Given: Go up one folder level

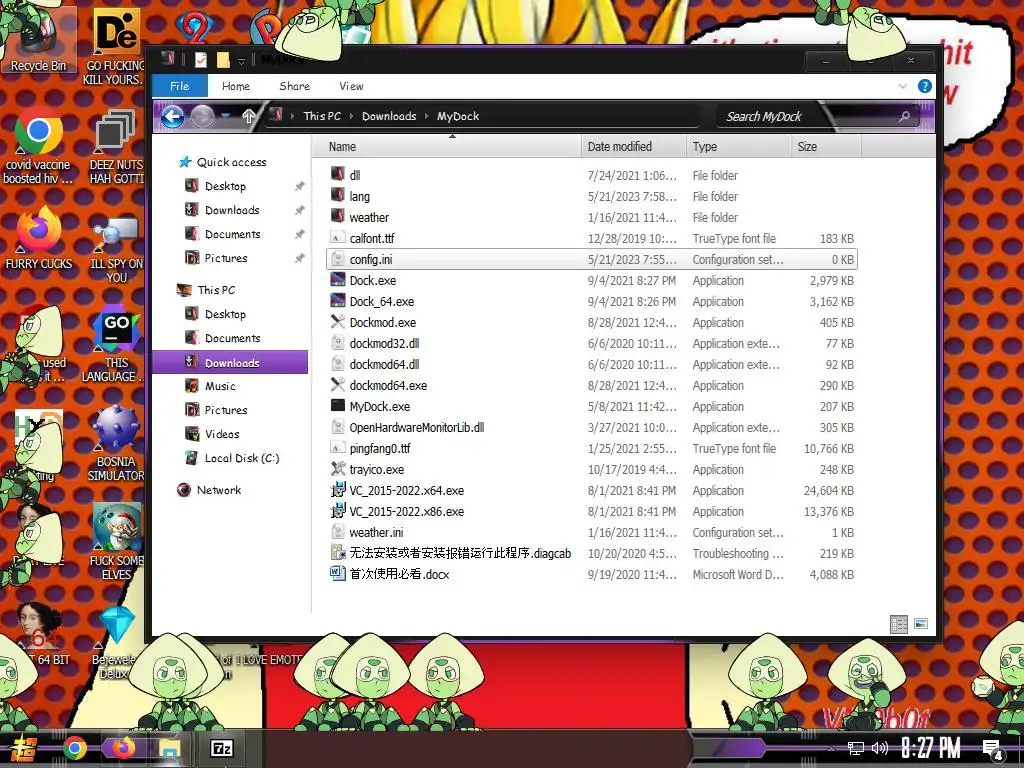Looking at the screenshot, I should [248, 116].
